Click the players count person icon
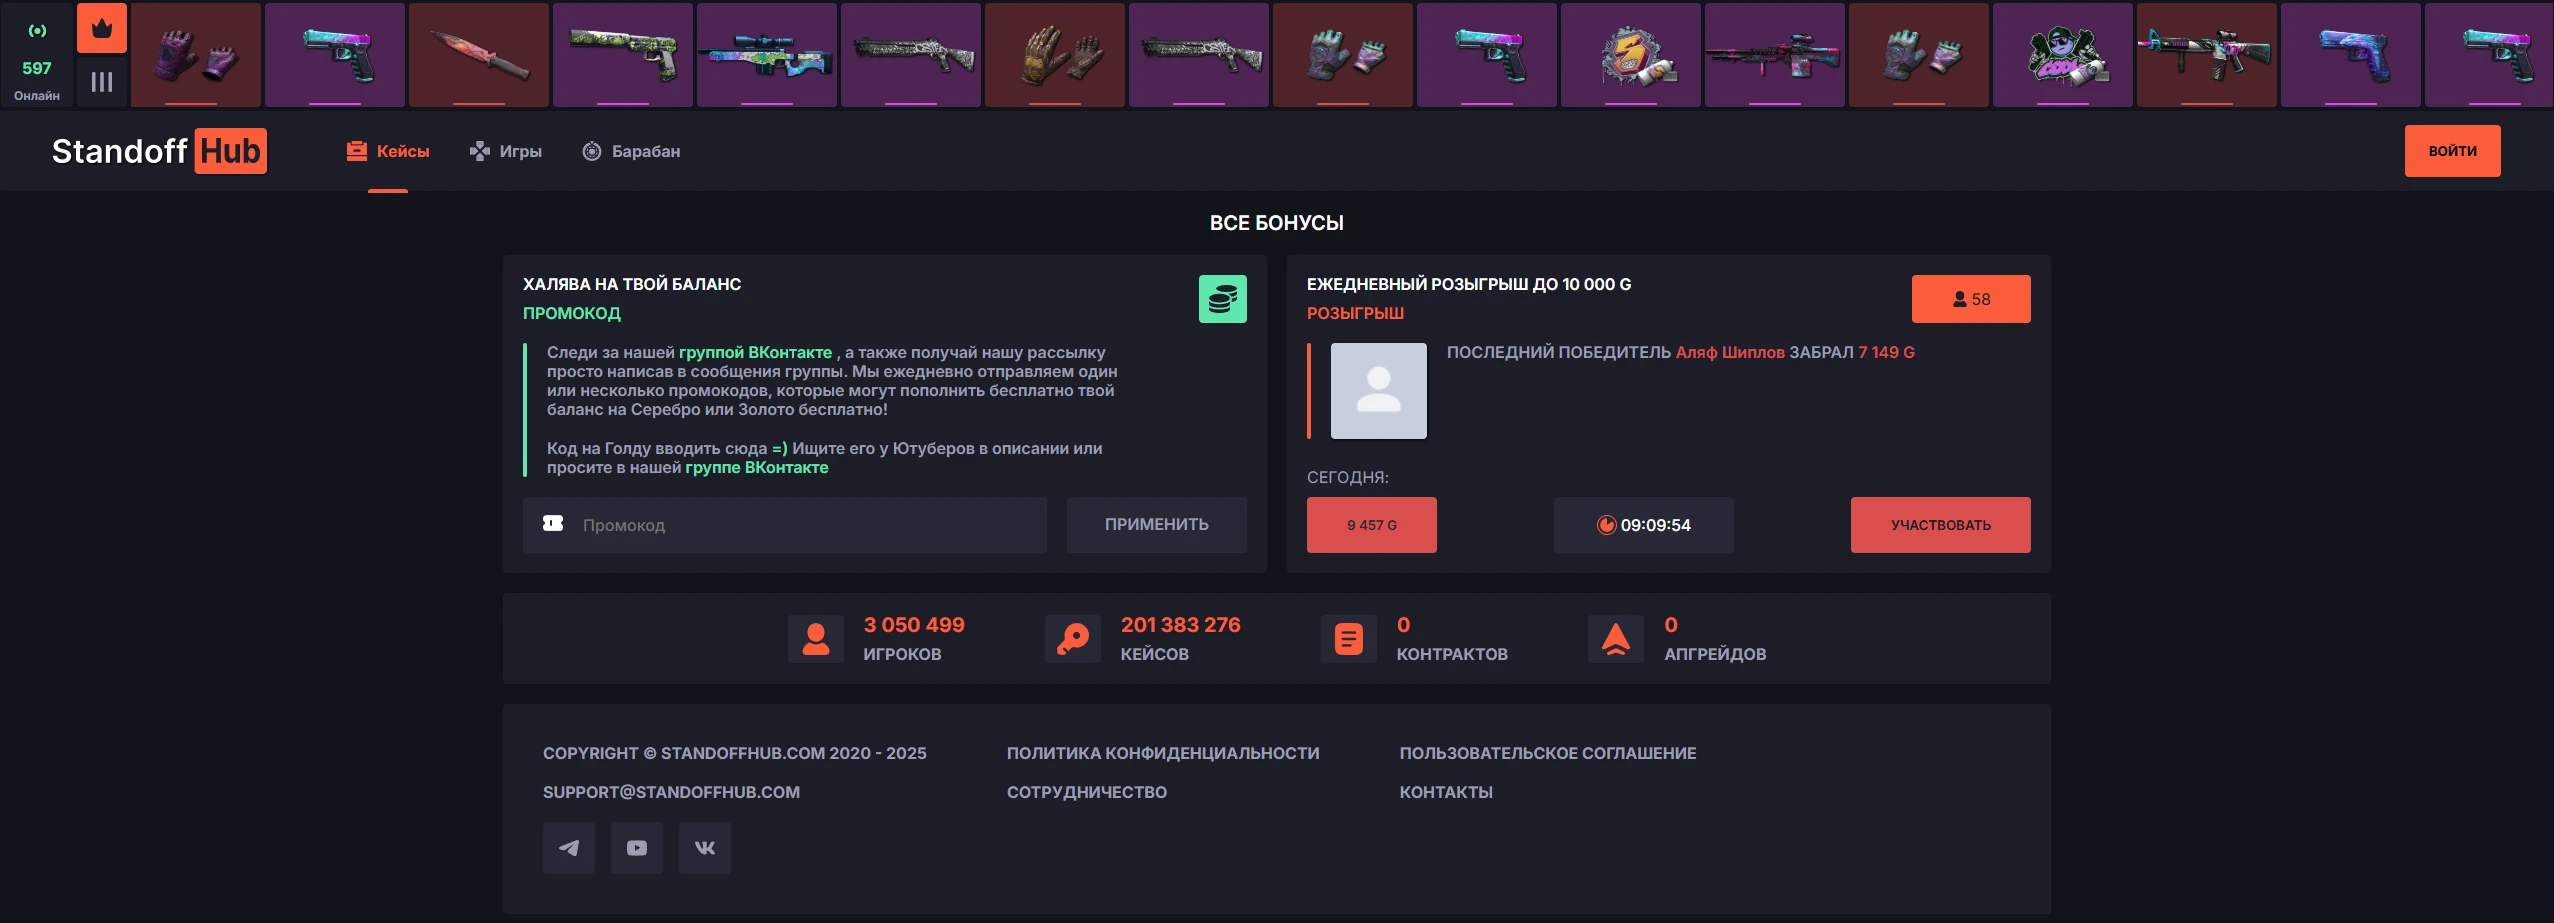 coord(816,639)
